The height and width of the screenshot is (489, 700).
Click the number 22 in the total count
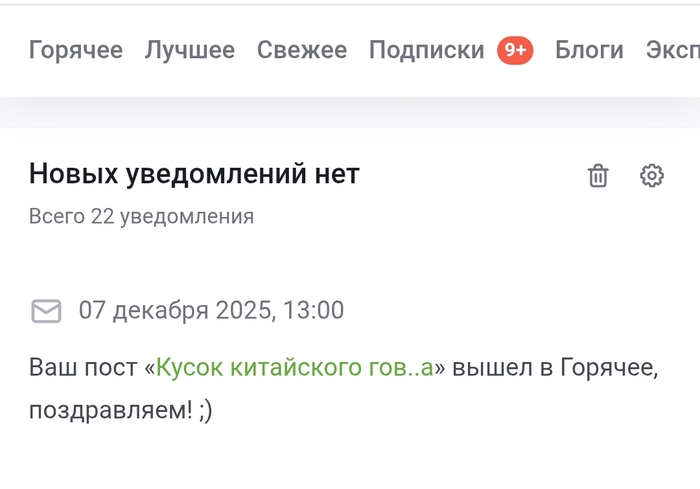coord(102,216)
